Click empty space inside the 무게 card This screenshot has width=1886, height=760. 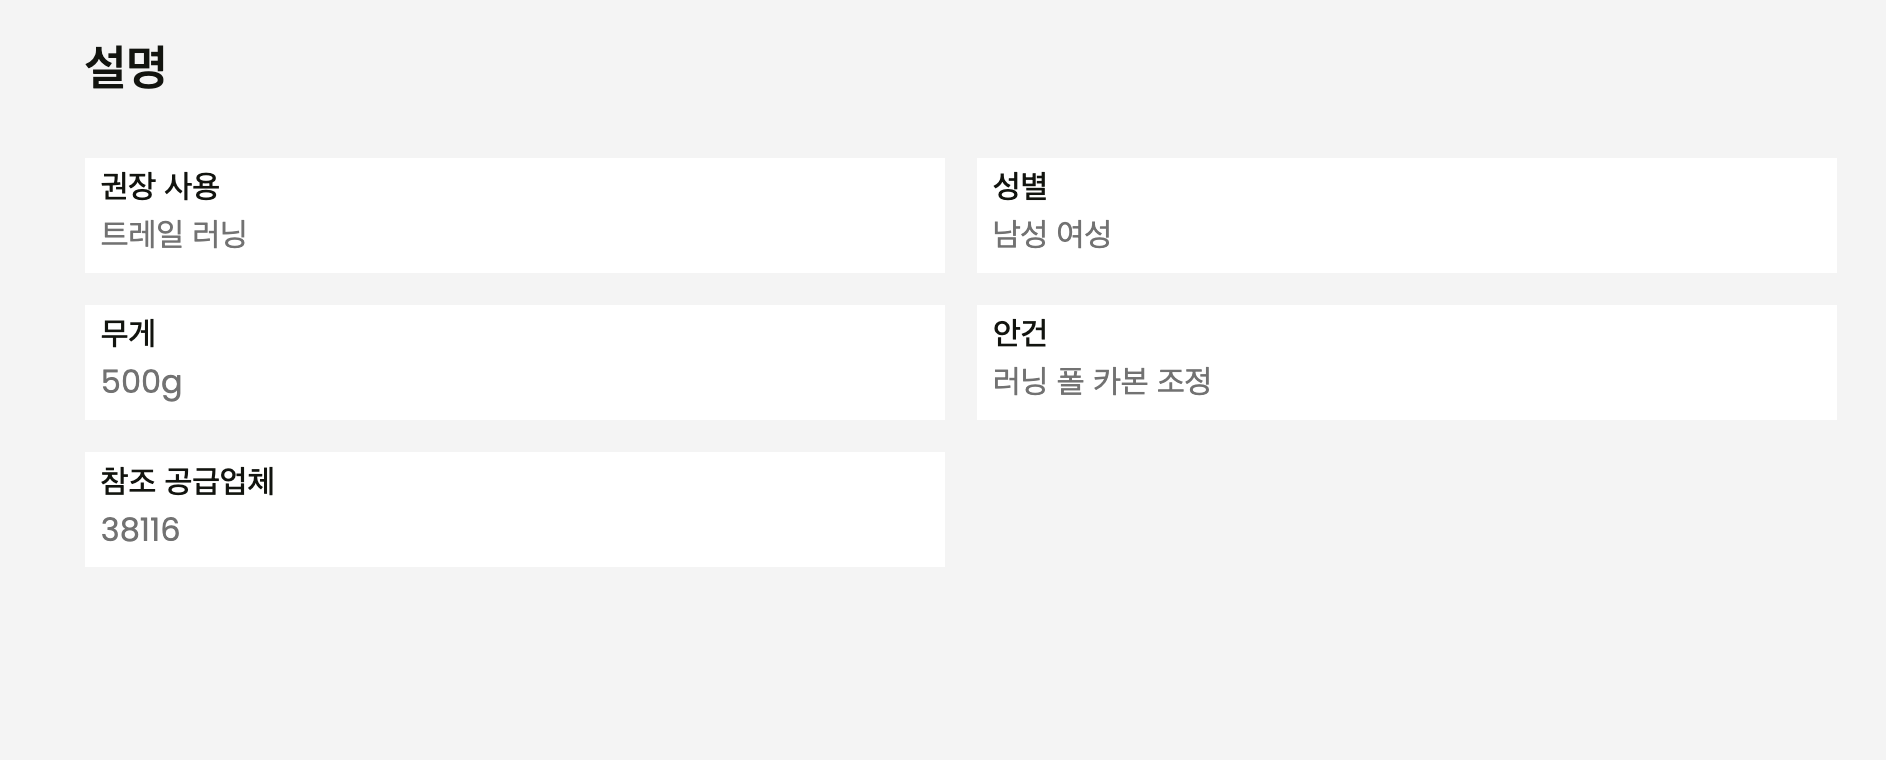pyautogui.click(x=600, y=362)
